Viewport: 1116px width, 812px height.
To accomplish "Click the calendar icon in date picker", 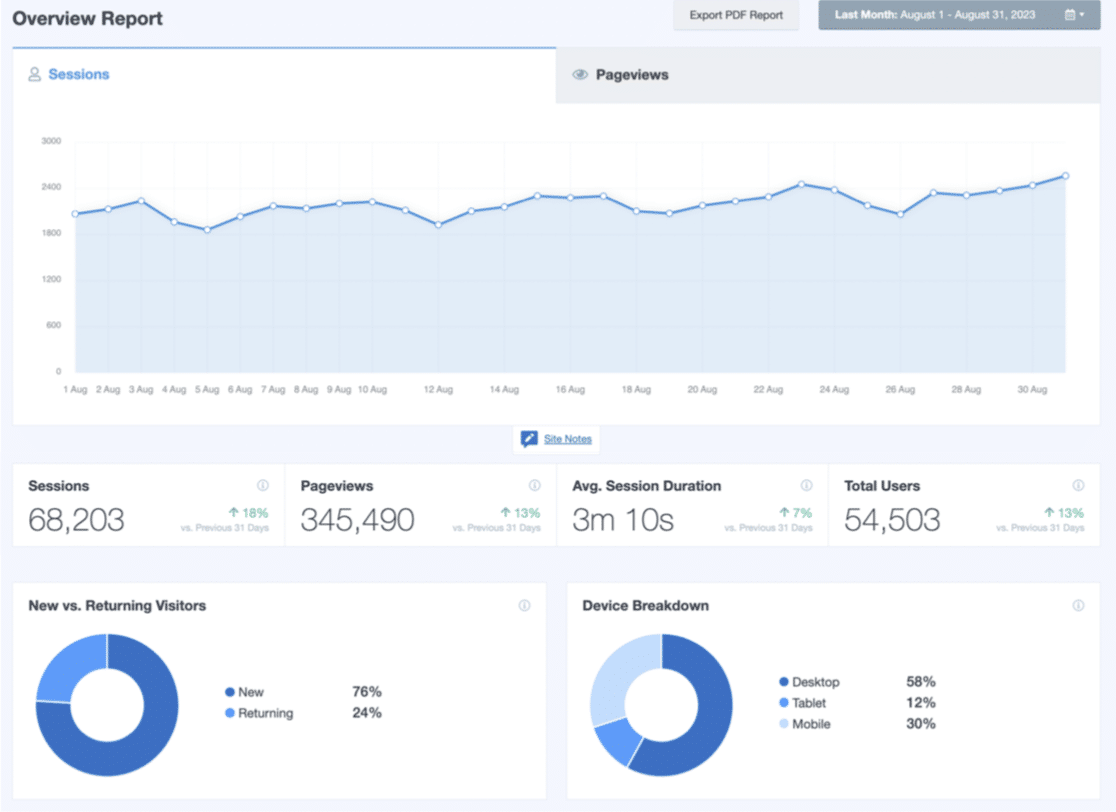I will 1069,16.
